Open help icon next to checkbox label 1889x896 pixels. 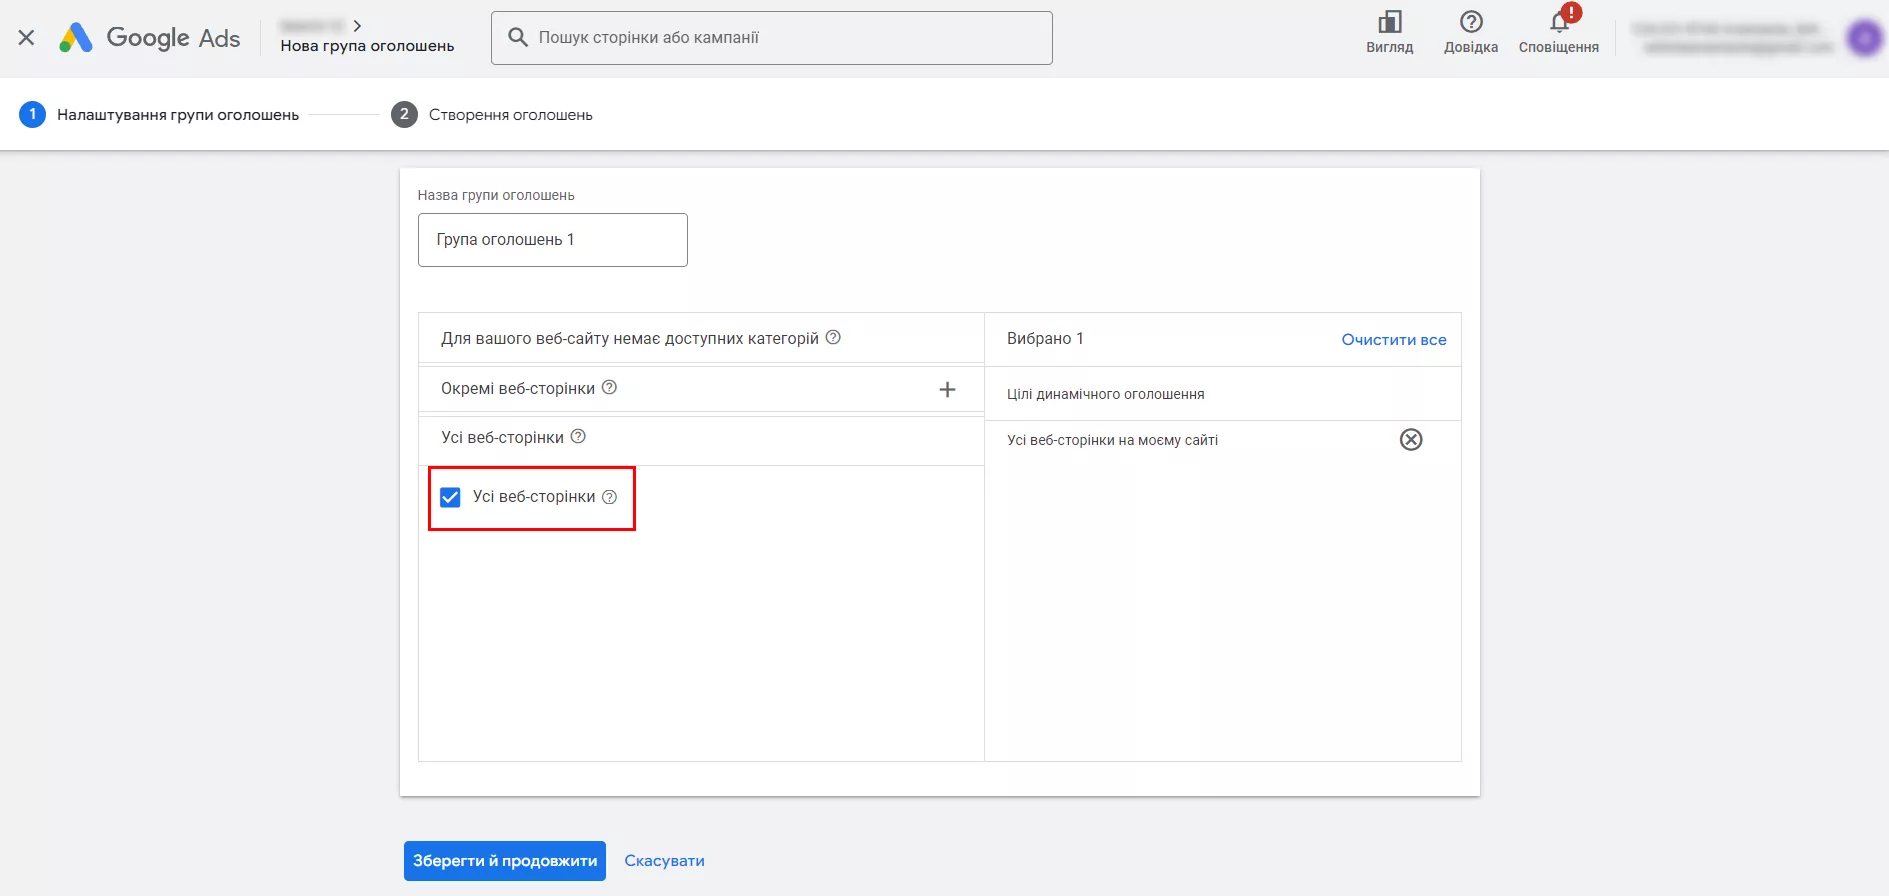609,497
